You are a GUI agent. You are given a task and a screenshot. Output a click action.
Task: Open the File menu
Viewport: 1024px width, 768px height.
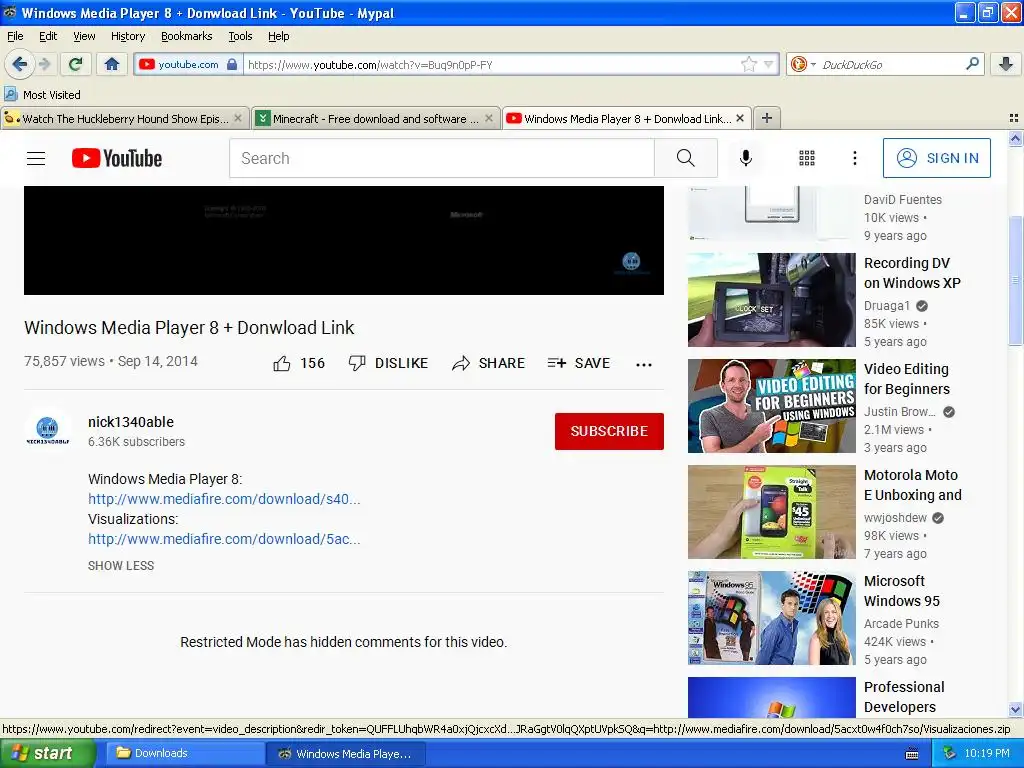15,36
